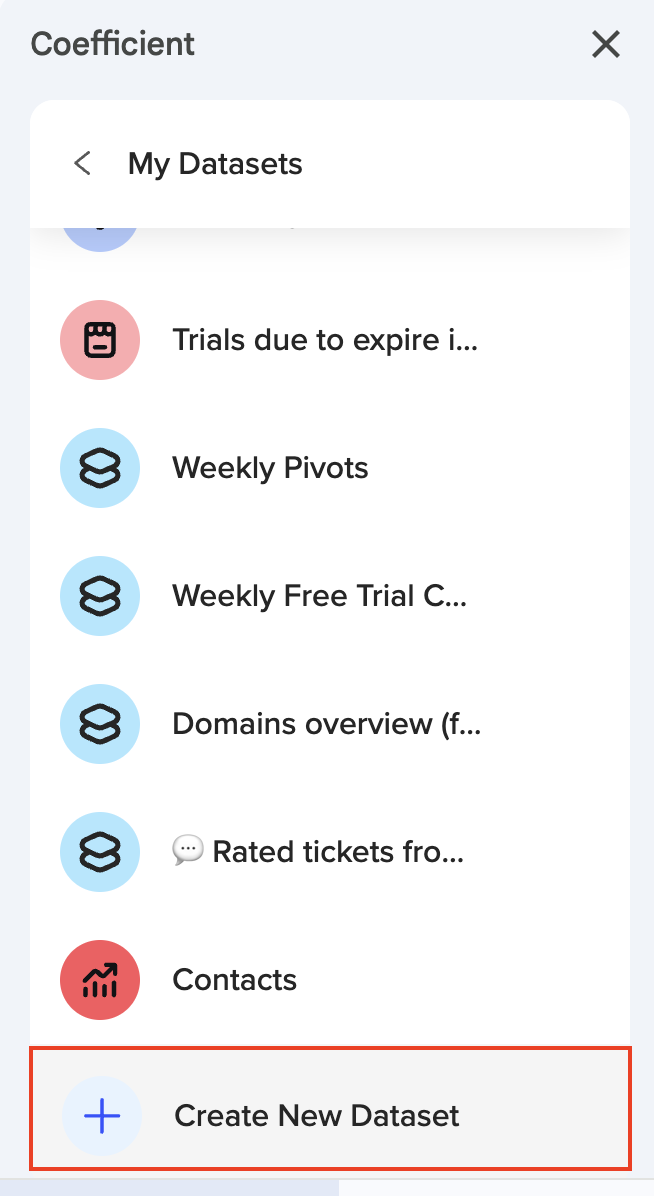The height and width of the screenshot is (1196, 654).
Task: Click the blue plus icon for new dataset
Action: (x=102, y=1116)
